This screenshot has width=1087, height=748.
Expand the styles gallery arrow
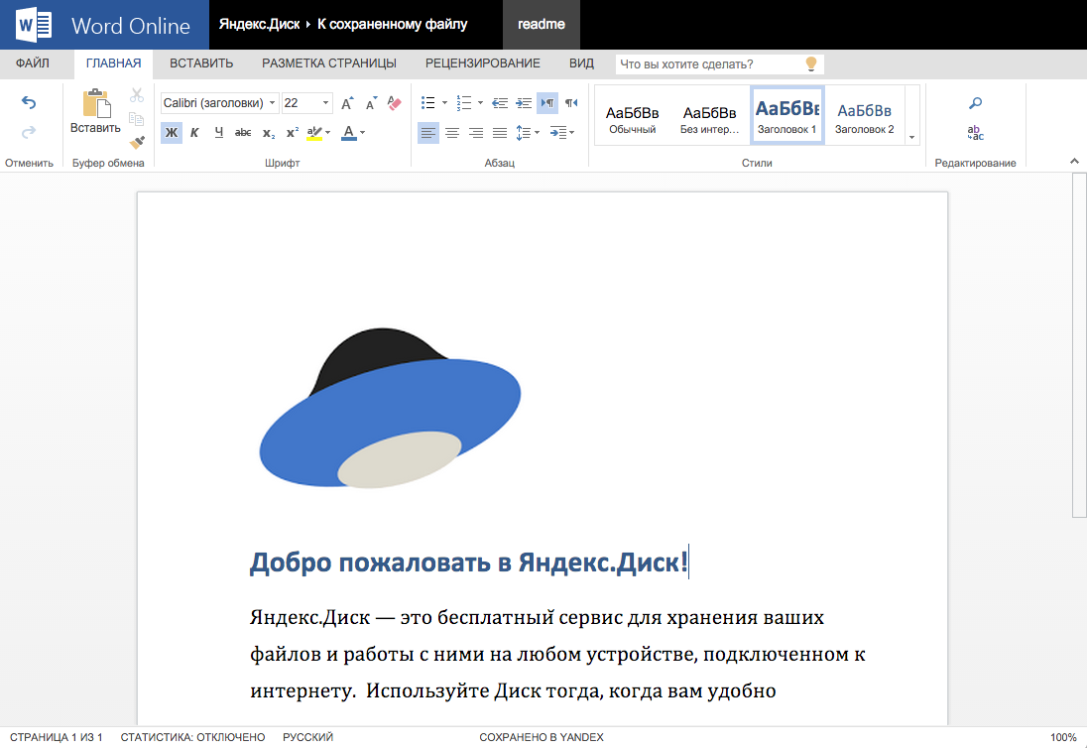click(x=911, y=137)
